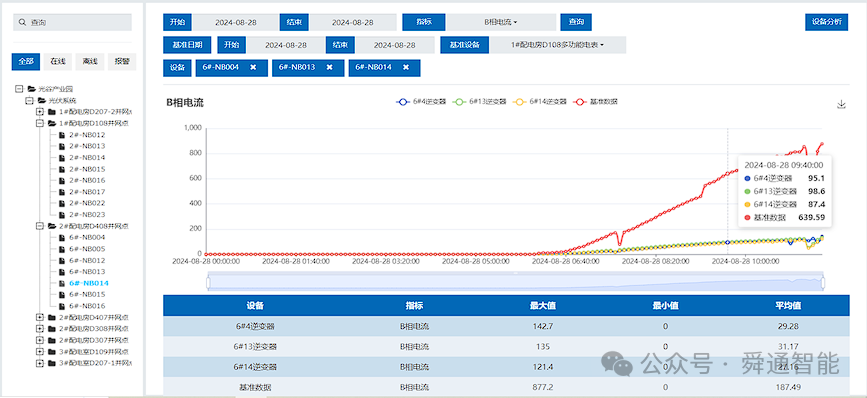
Task: Collapse the 光谷产业园 root node
Action: (19, 88)
